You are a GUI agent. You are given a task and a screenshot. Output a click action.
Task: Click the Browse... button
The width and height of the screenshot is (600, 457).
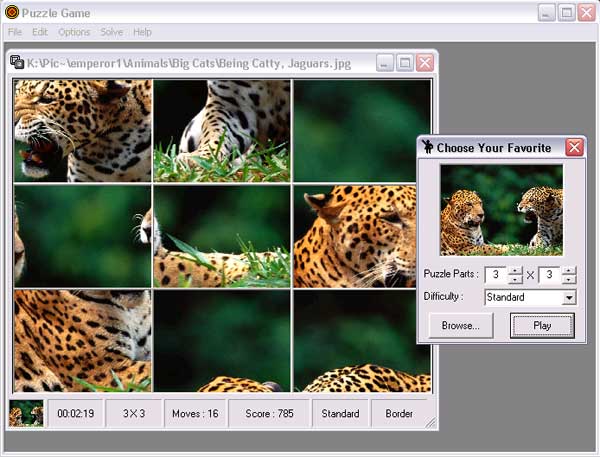point(461,325)
